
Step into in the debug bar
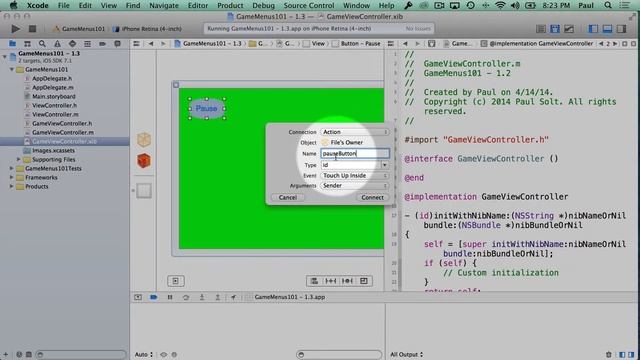pyautogui.click(x=202, y=297)
